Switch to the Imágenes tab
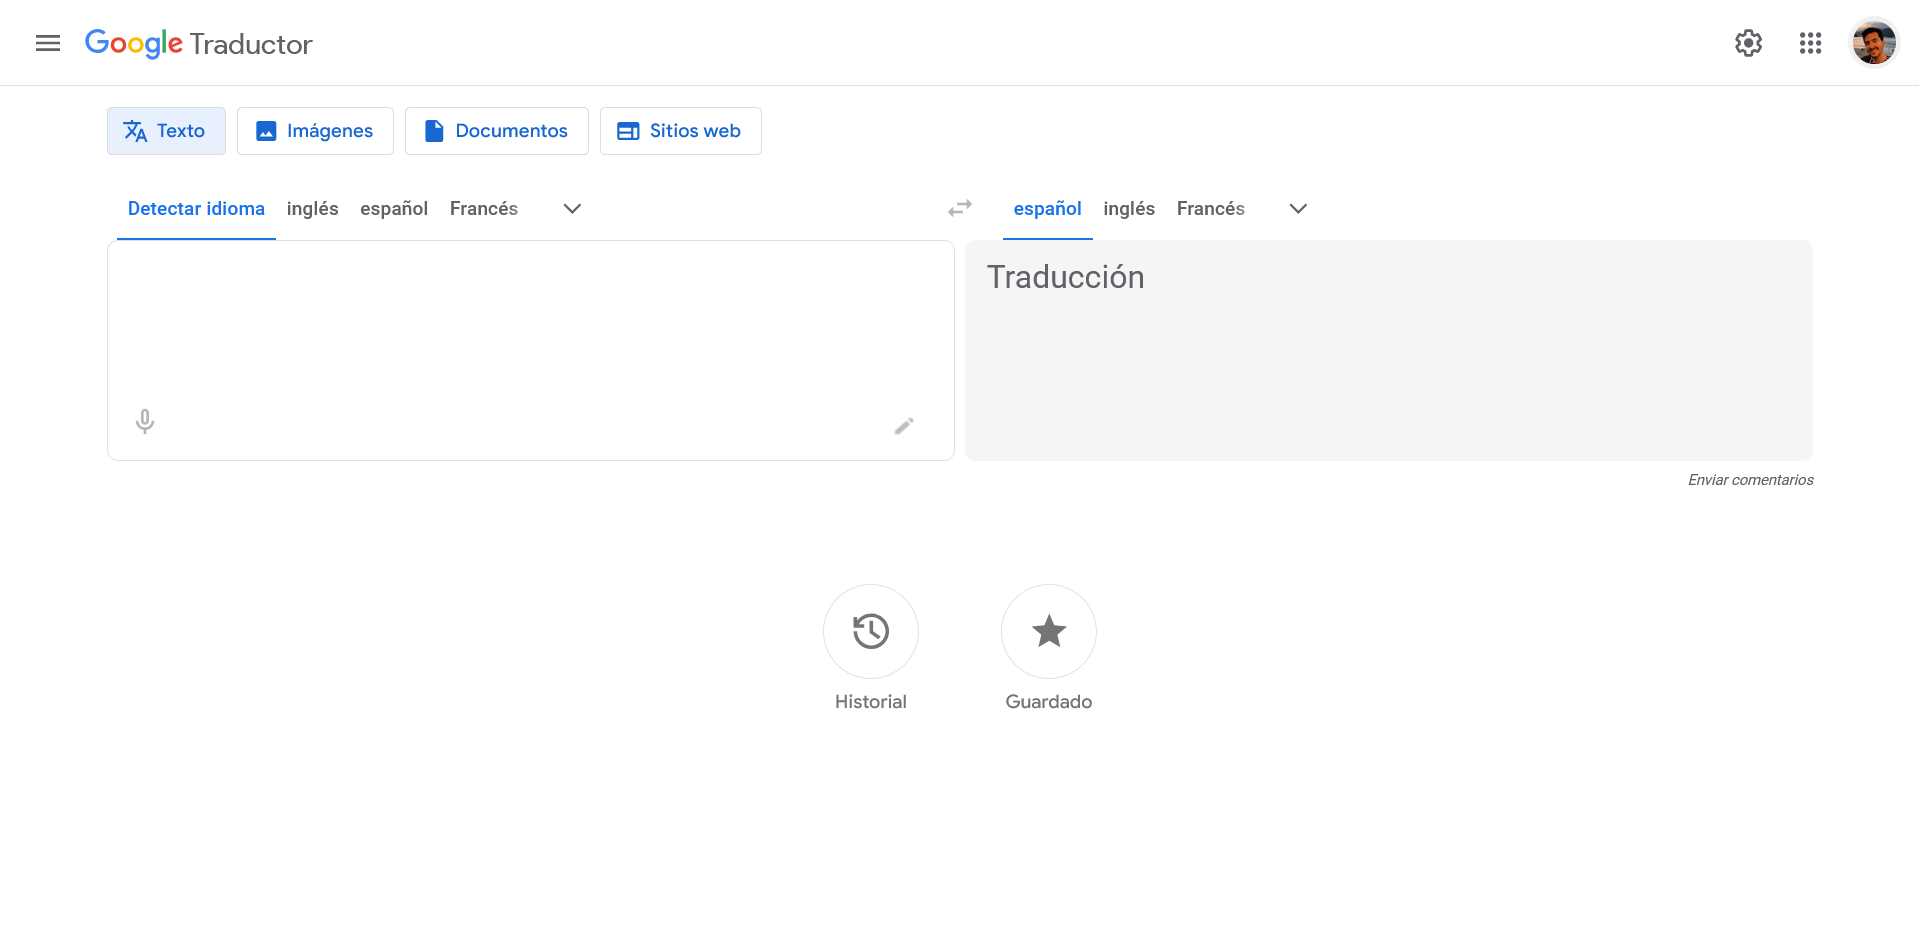The width and height of the screenshot is (1920, 946). coord(315,131)
